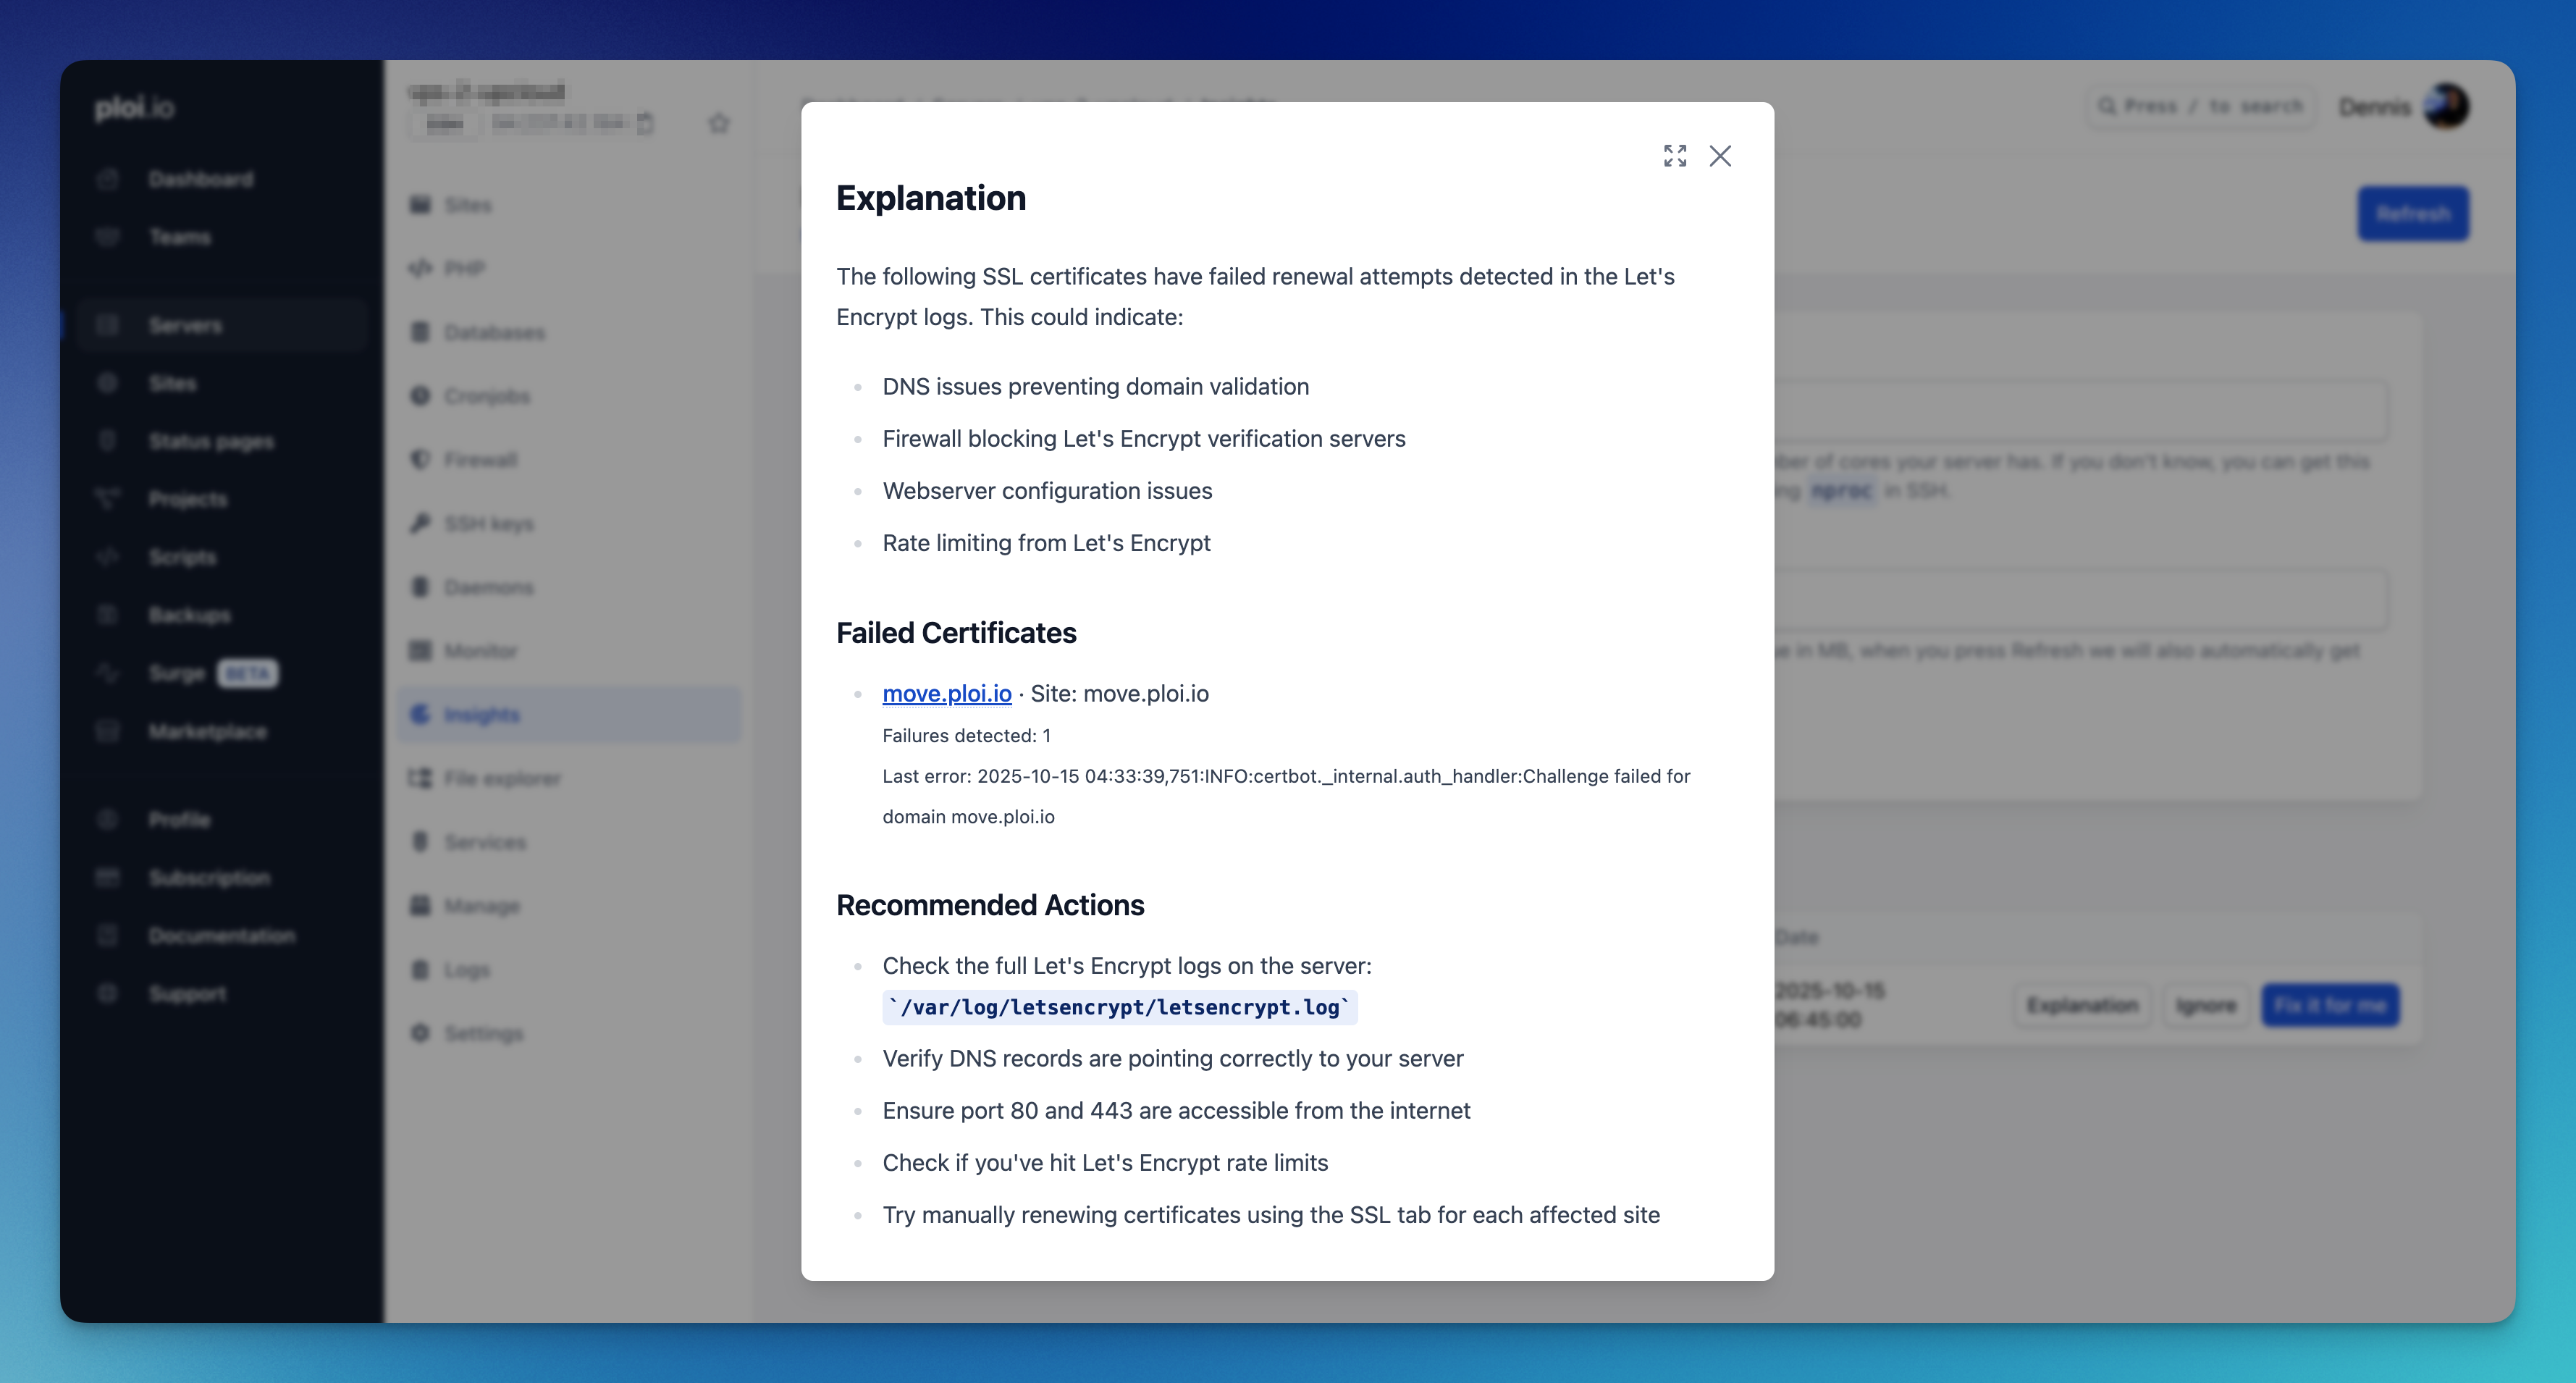Image resolution: width=2576 pixels, height=1383 pixels.
Task: Click the Explanation button in table row
Action: pyautogui.click(x=2082, y=1005)
